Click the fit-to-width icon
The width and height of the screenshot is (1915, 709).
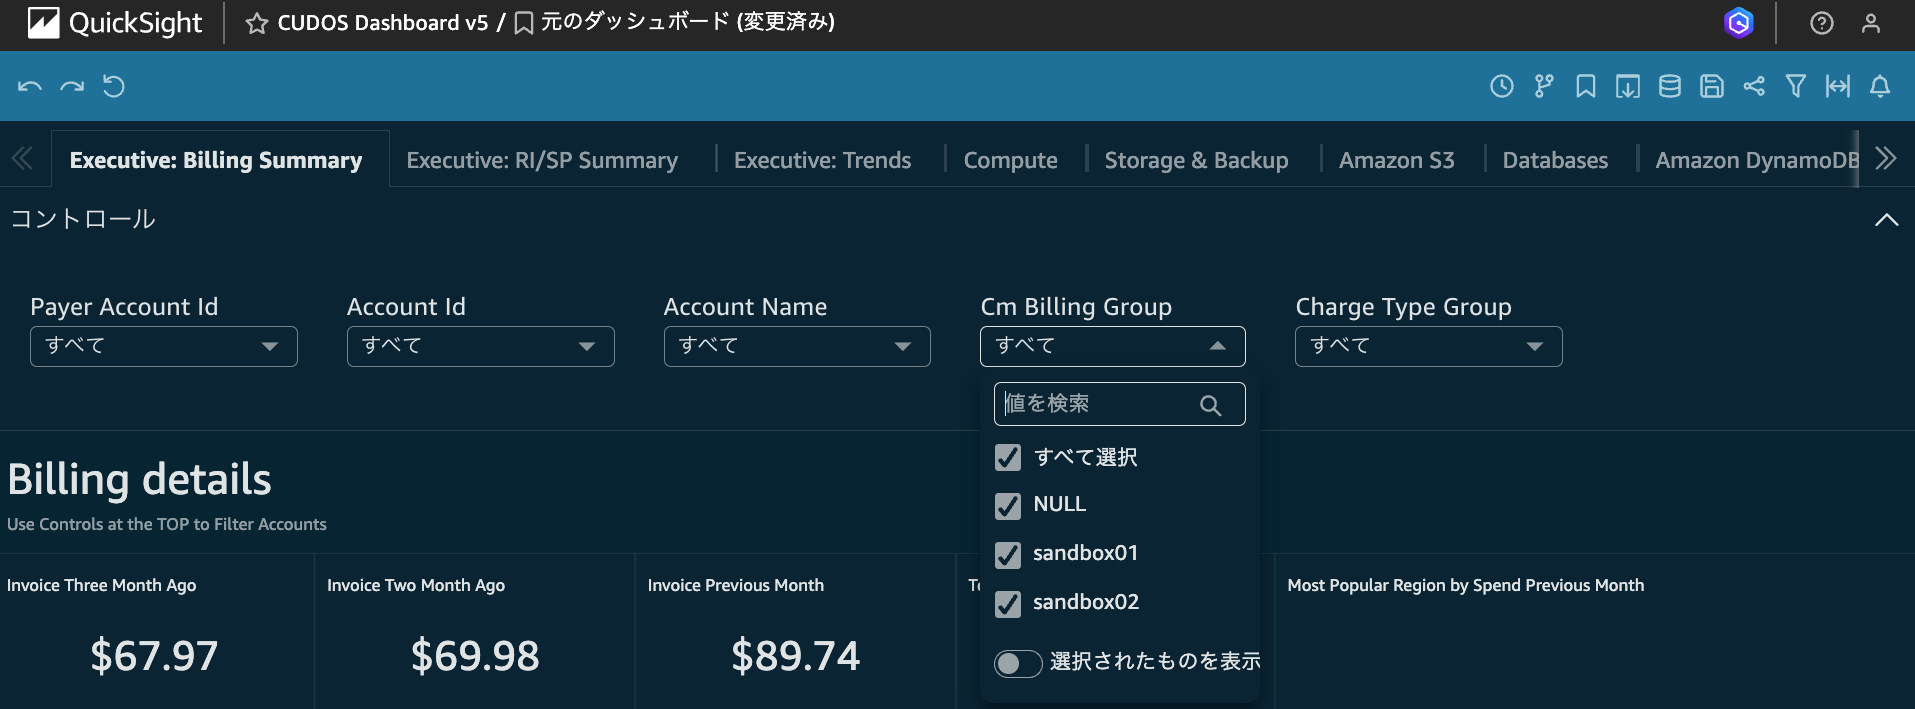[1838, 86]
